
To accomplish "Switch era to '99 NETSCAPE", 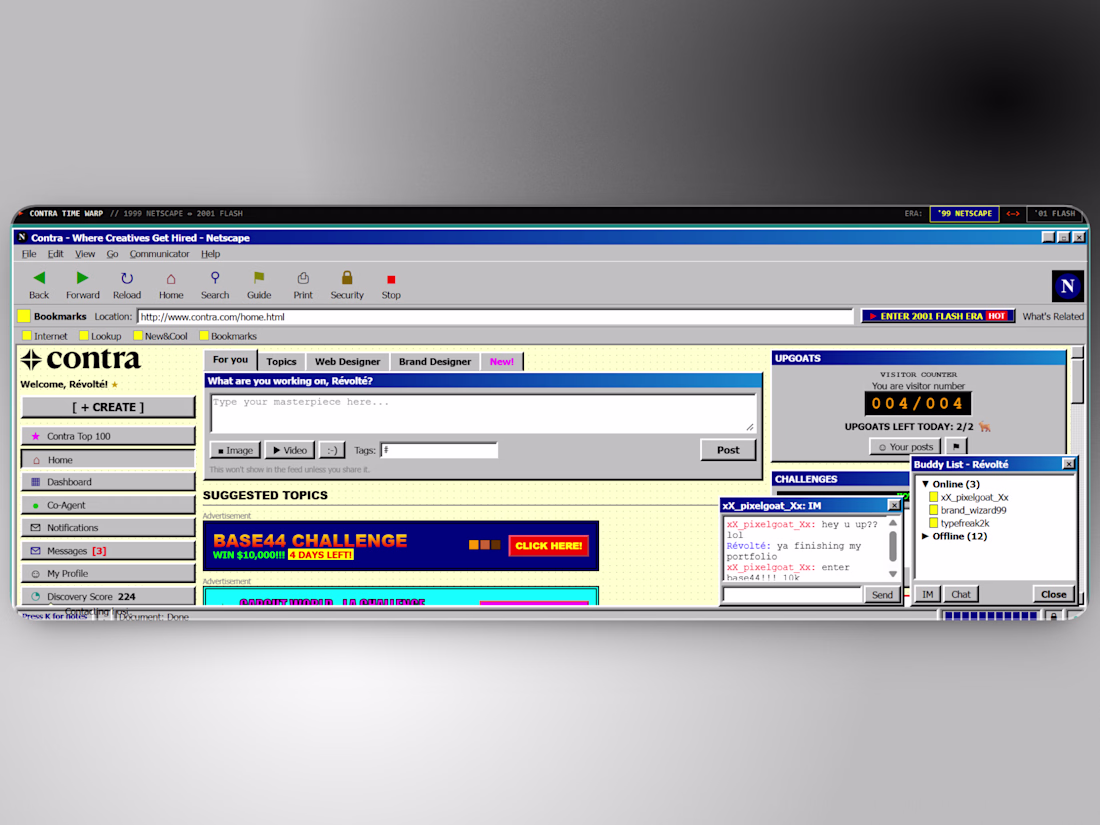I will click(x=965, y=213).
